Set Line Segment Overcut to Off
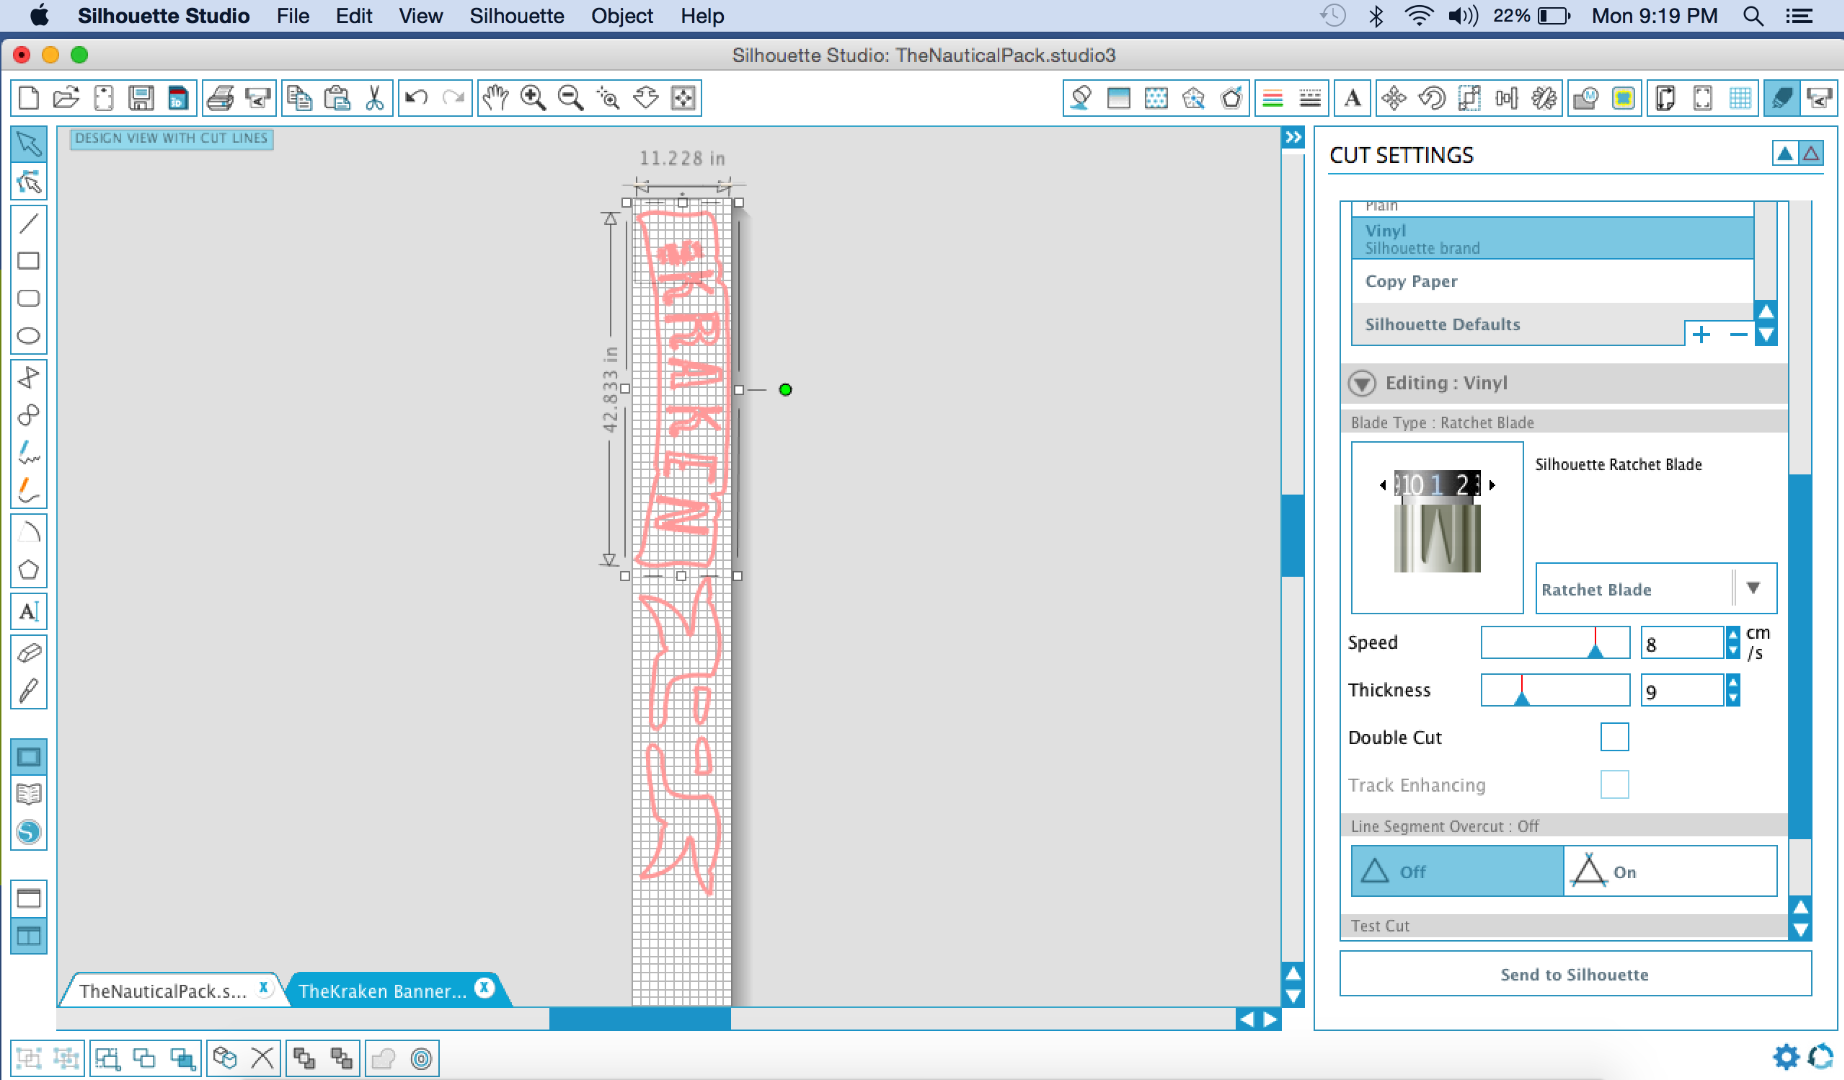Image resolution: width=1844 pixels, height=1080 pixels. click(x=1457, y=871)
